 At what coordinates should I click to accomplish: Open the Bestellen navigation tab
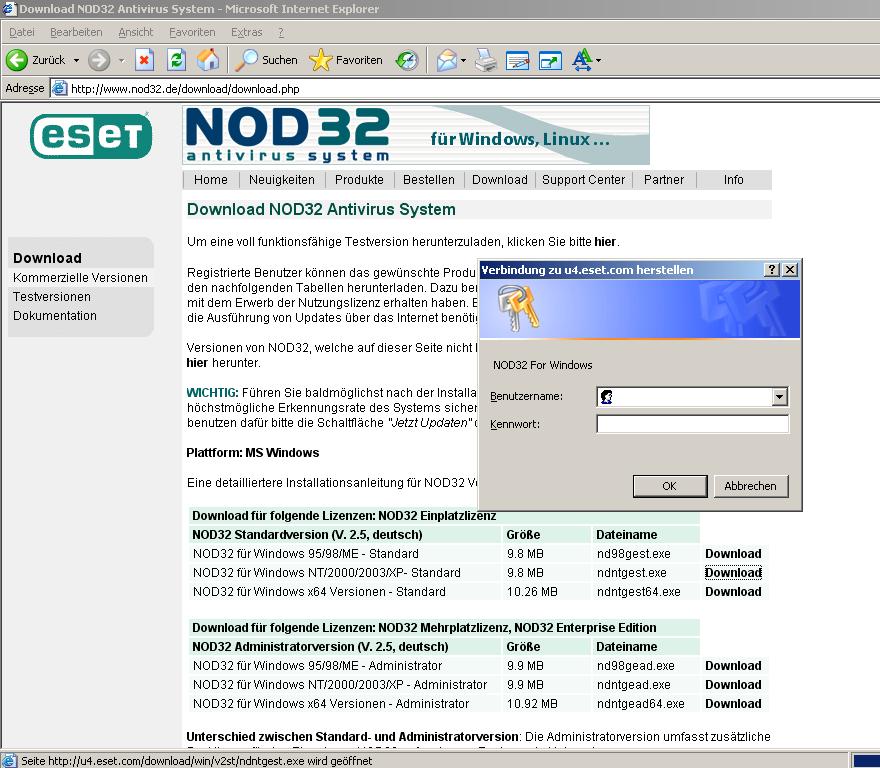coord(429,180)
